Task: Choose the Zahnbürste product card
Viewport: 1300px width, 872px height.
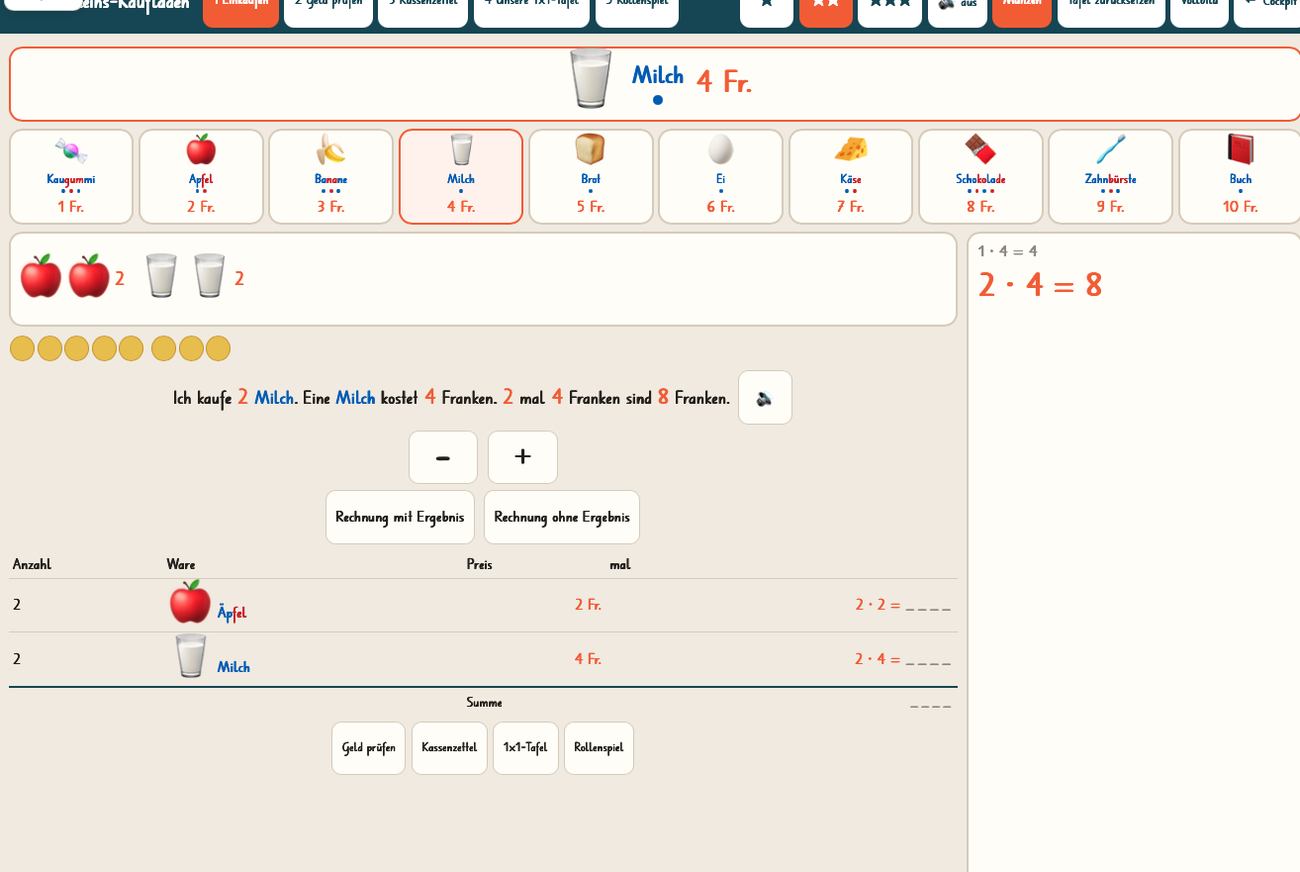Action: [1111, 176]
